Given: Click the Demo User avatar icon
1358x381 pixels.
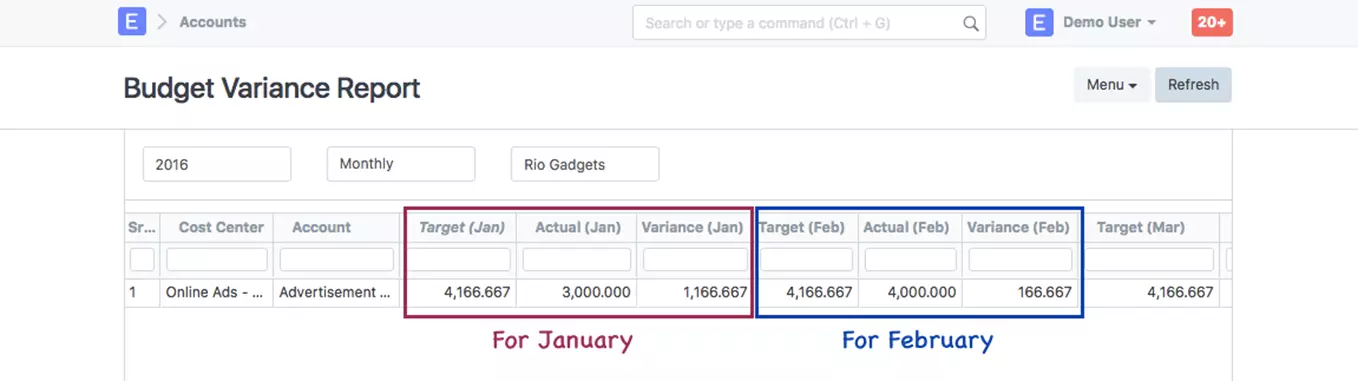Looking at the screenshot, I should pyautogui.click(x=1039, y=22).
